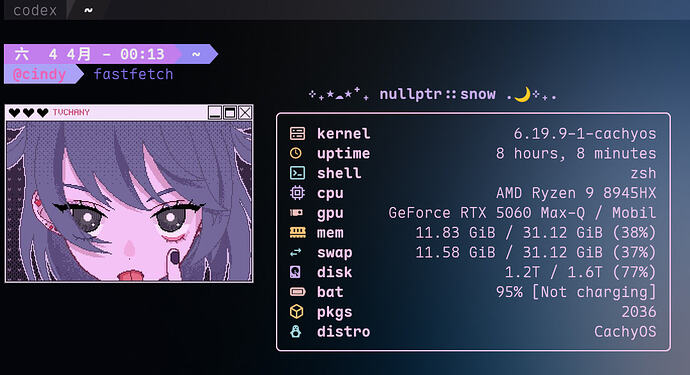This screenshot has height=375, width=690.
Task: Click the 2036 packages value
Action: (639, 312)
